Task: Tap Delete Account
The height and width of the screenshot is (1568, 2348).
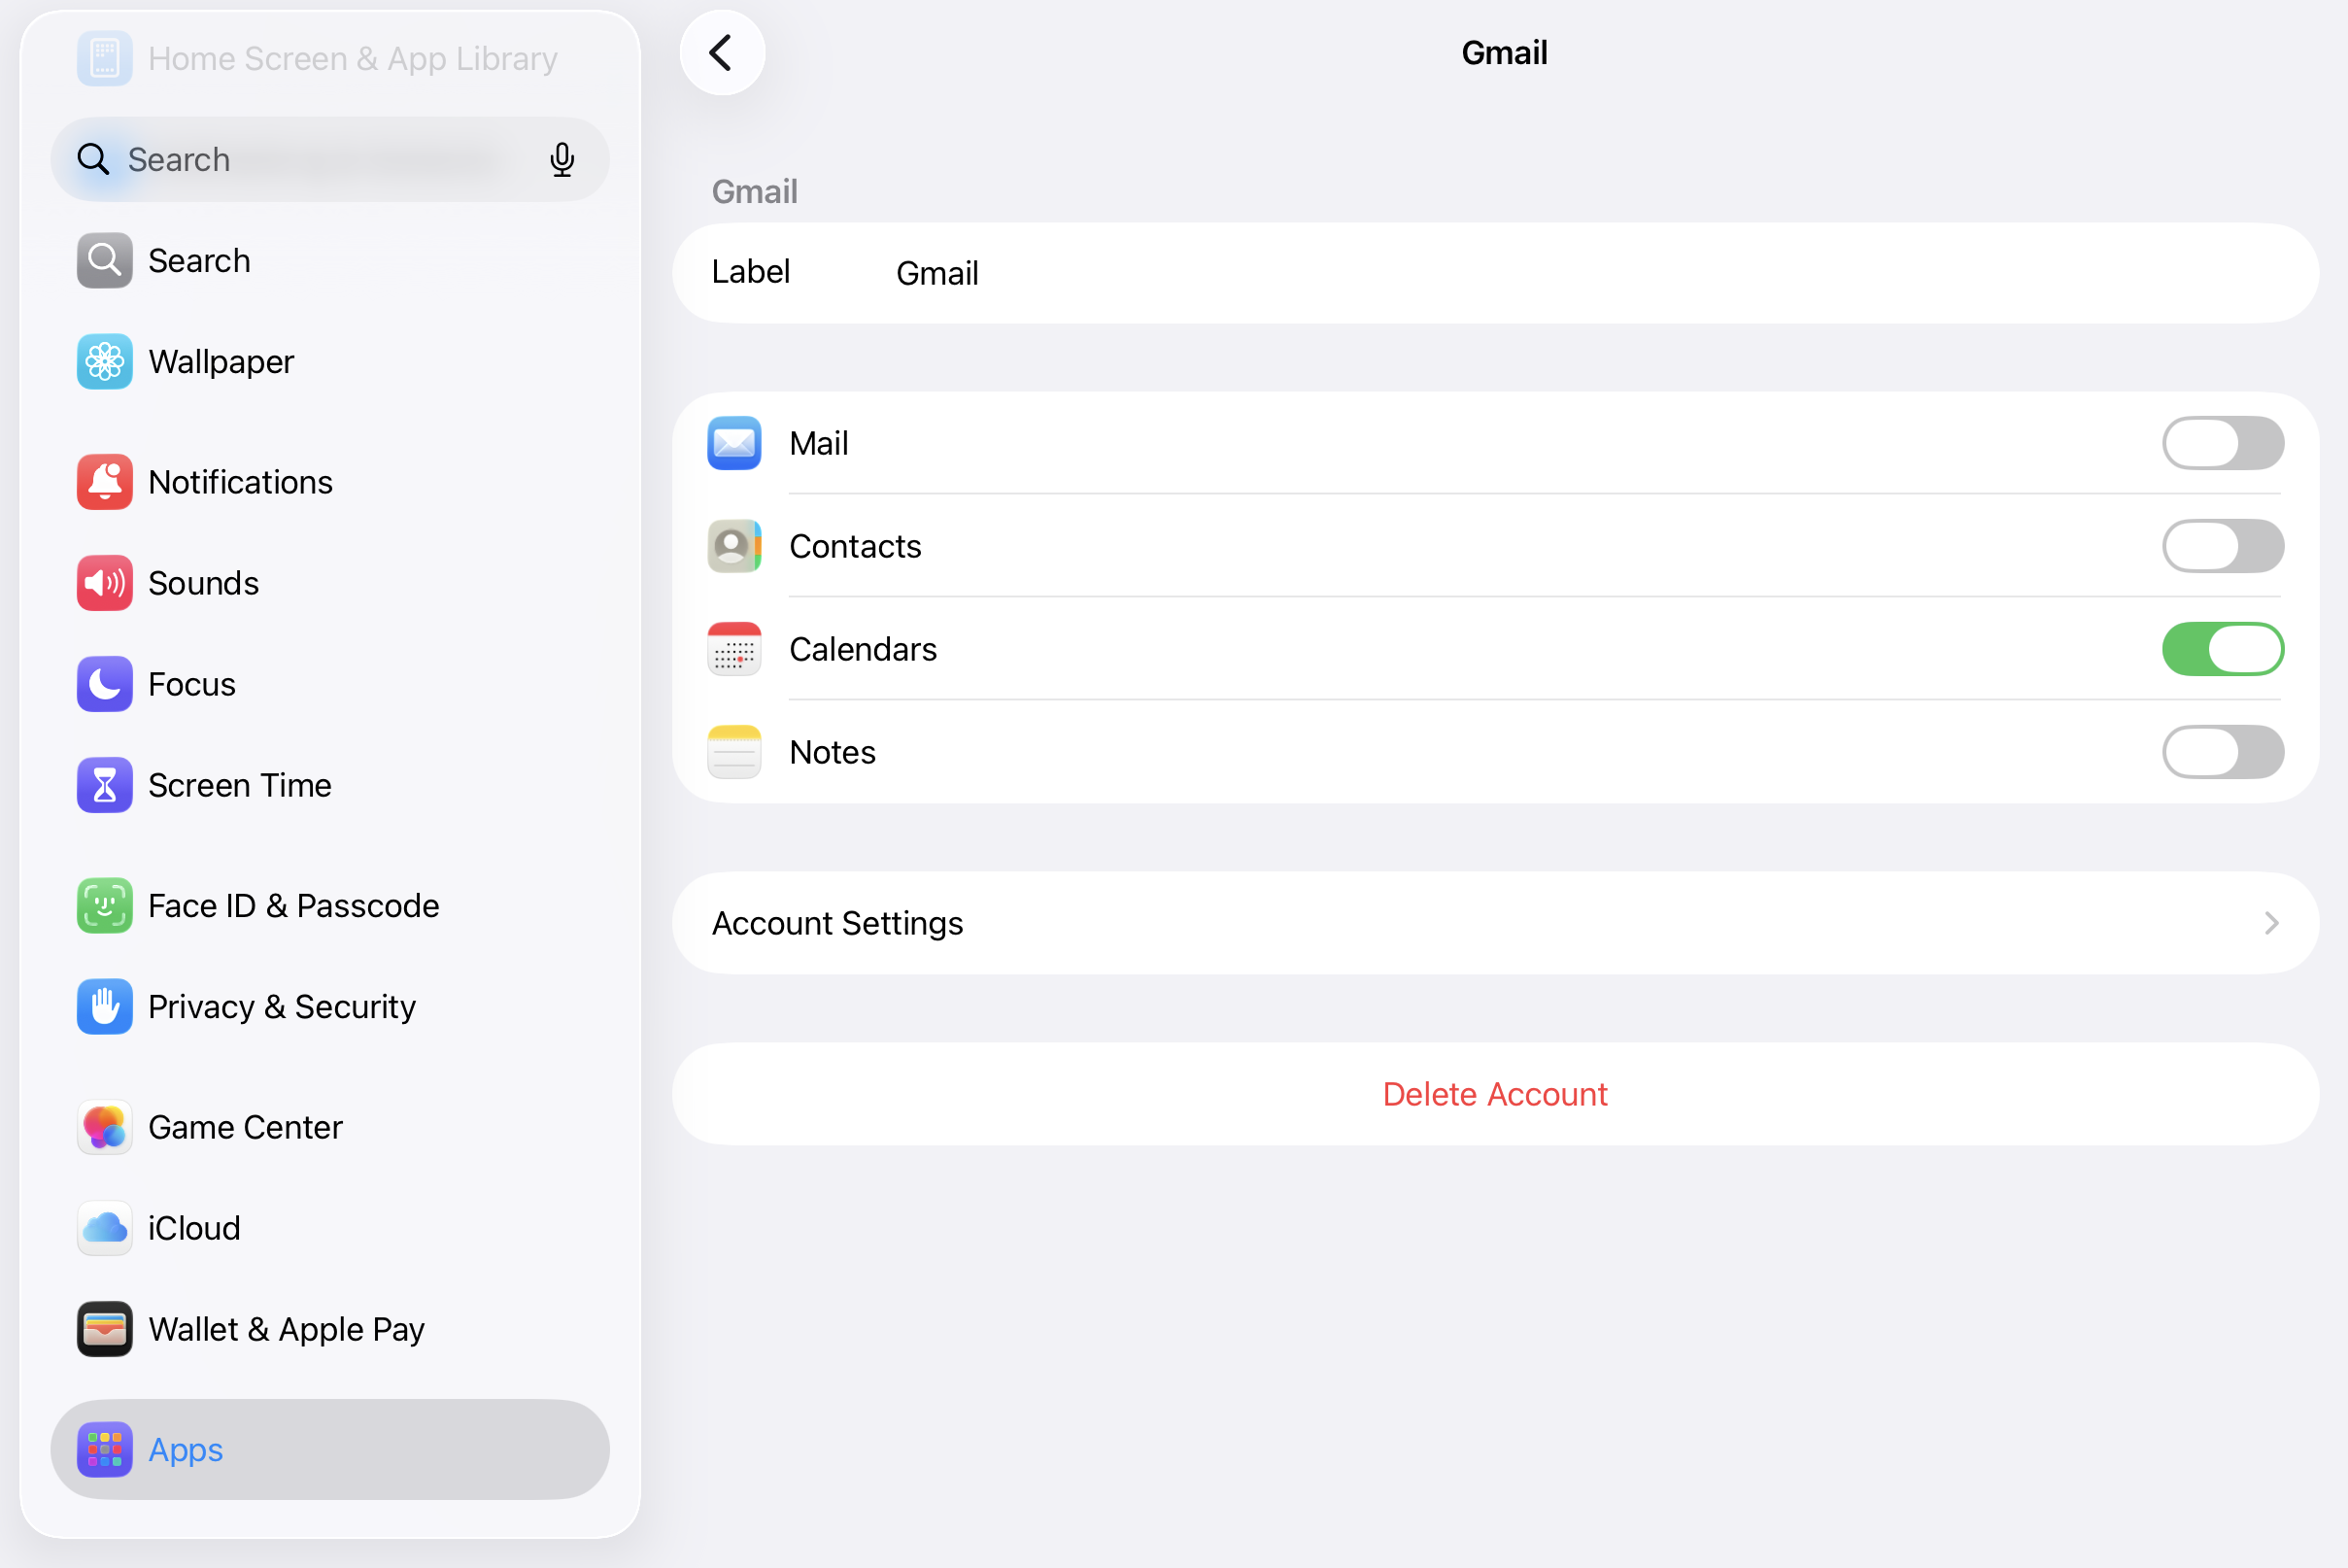Action: 1496,1096
